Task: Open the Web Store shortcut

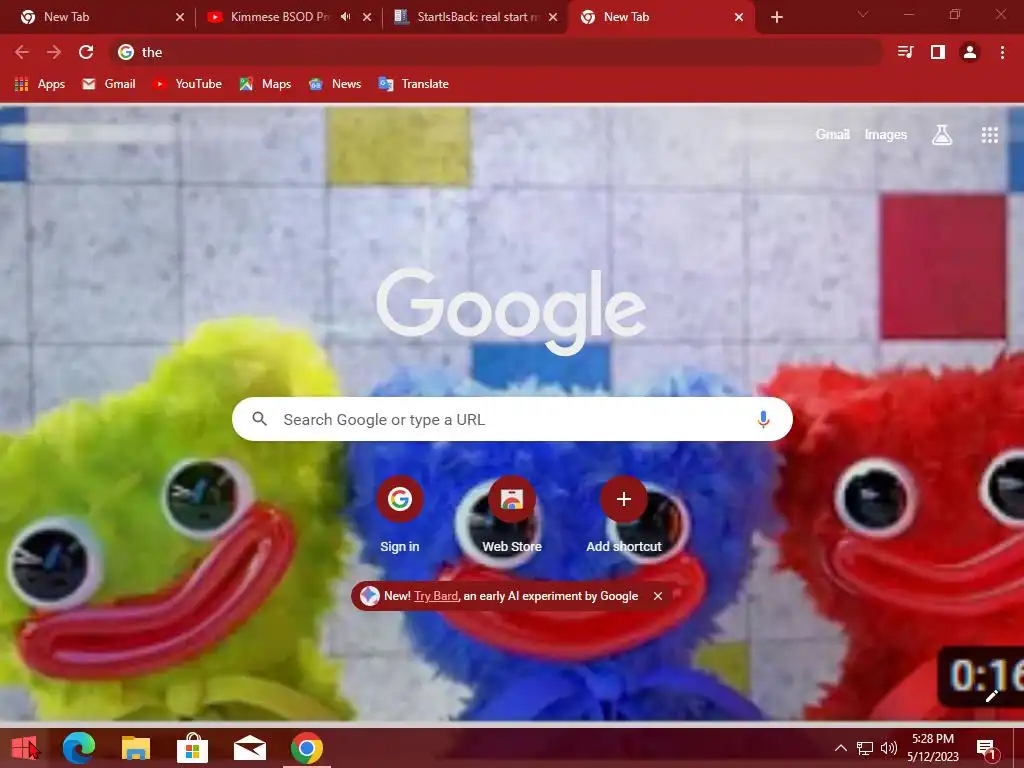Action: [512, 516]
